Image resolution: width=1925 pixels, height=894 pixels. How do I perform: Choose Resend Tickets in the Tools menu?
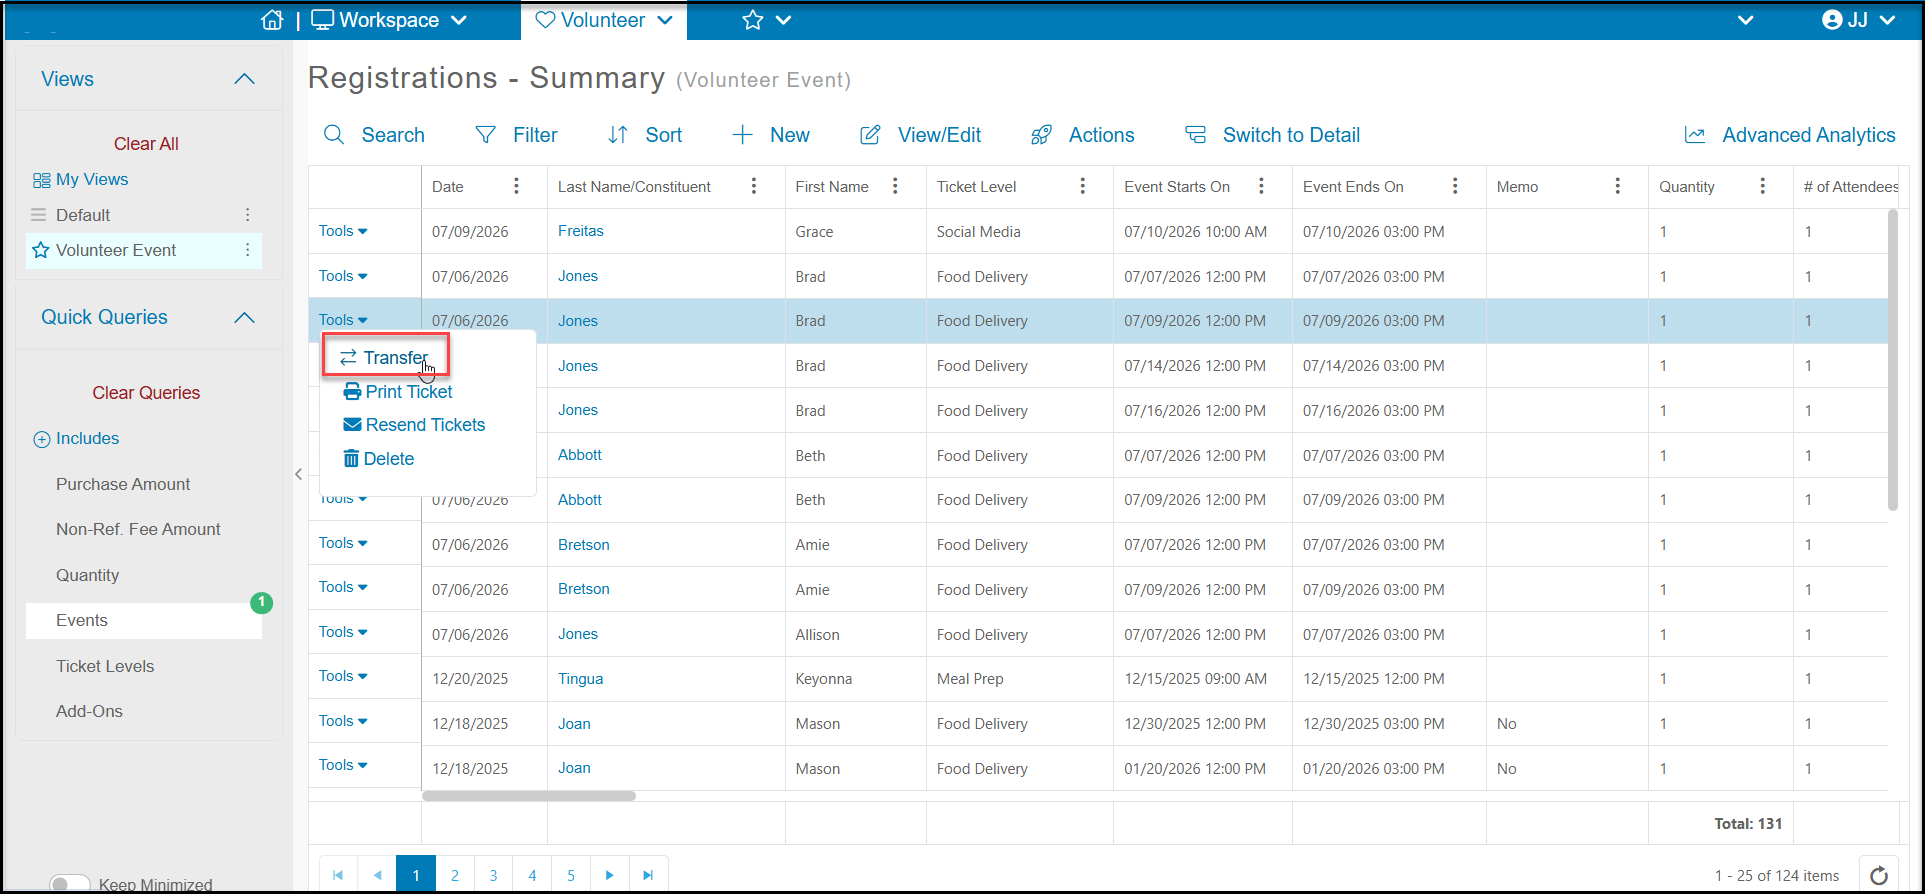(414, 425)
